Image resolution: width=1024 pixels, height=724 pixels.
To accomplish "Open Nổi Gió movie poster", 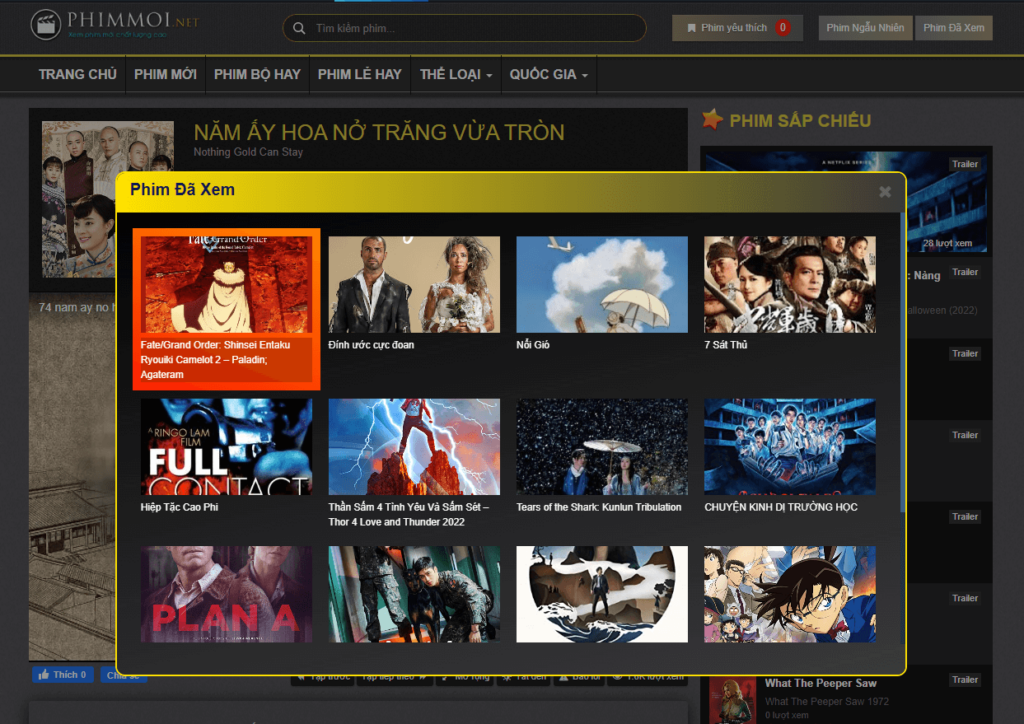I will coord(602,284).
